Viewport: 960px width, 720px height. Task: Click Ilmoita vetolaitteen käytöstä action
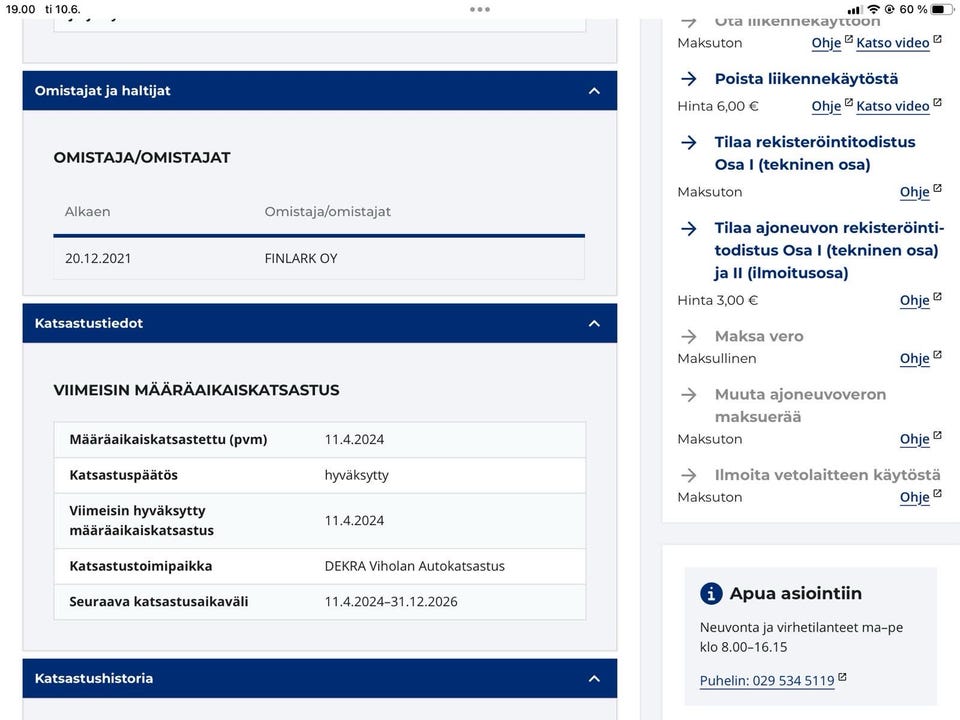pyautogui.click(x=827, y=475)
